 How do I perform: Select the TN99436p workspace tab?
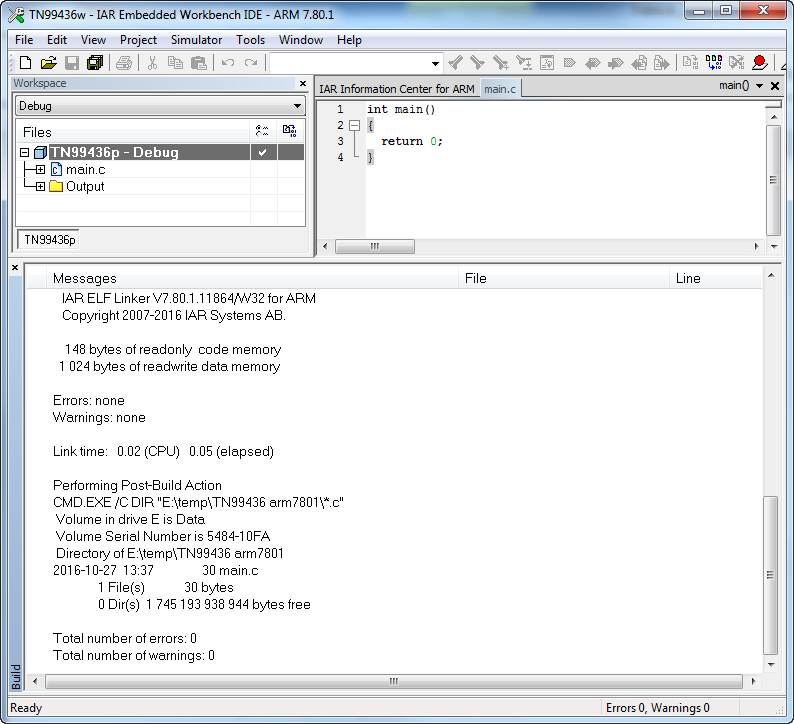click(50, 240)
